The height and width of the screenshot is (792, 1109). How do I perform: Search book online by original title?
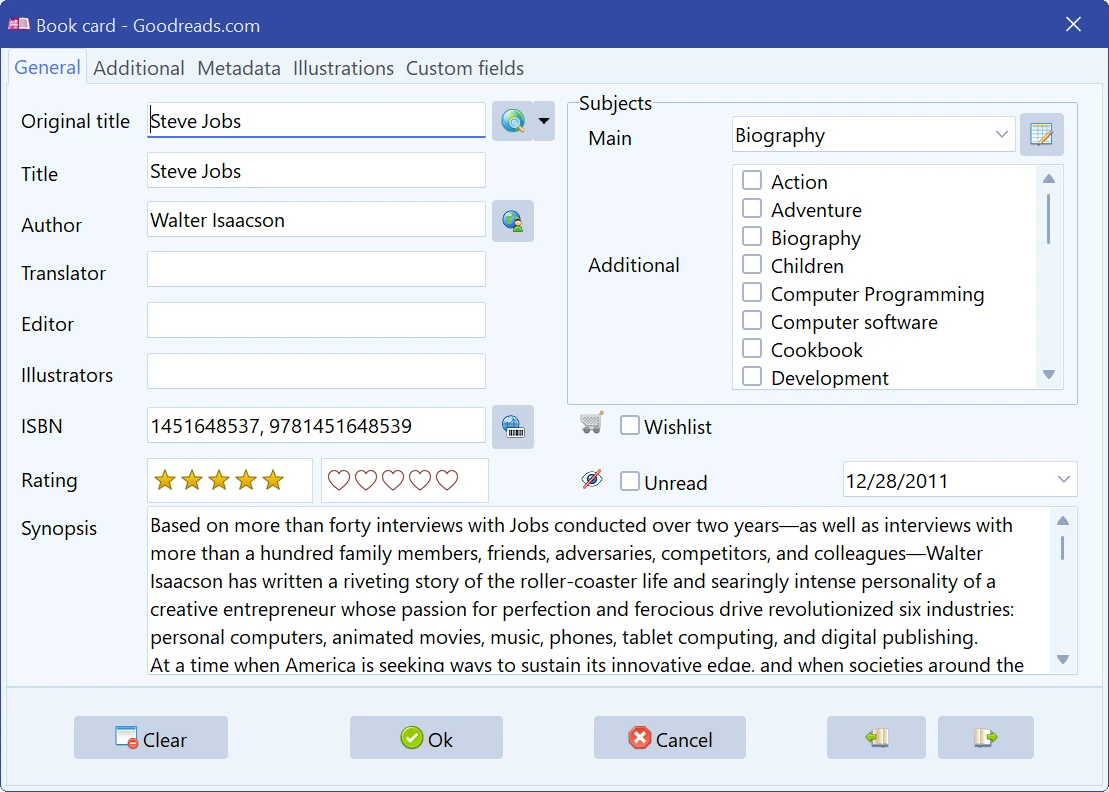click(512, 121)
